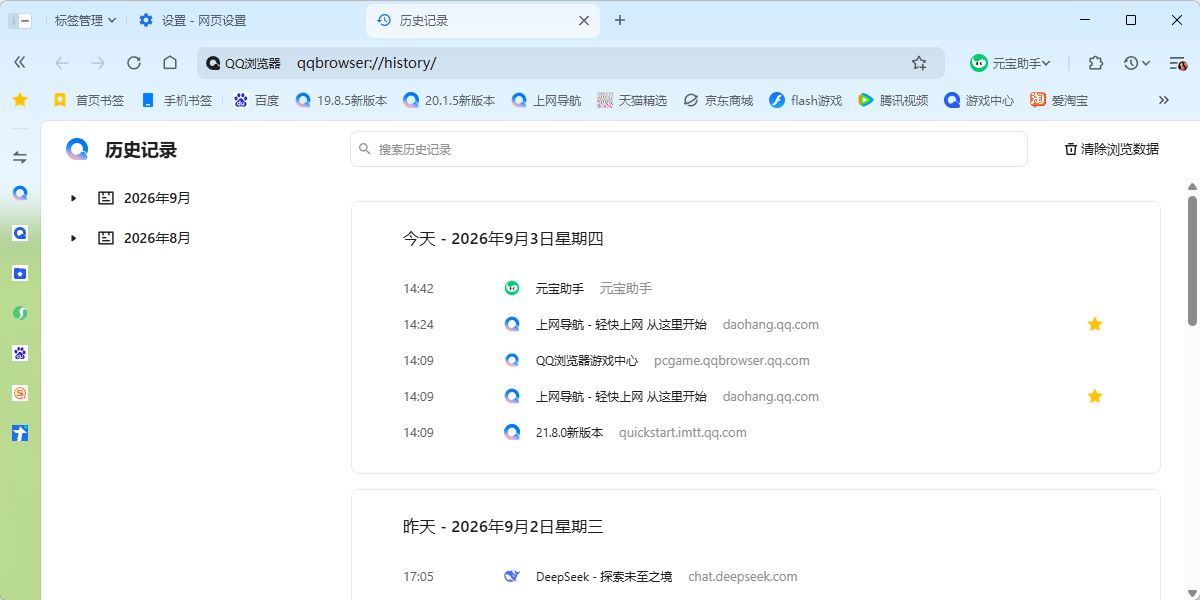Screen dimensions: 1200x600
Task: Open the 百度 bookmark
Action: [x=256, y=100]
